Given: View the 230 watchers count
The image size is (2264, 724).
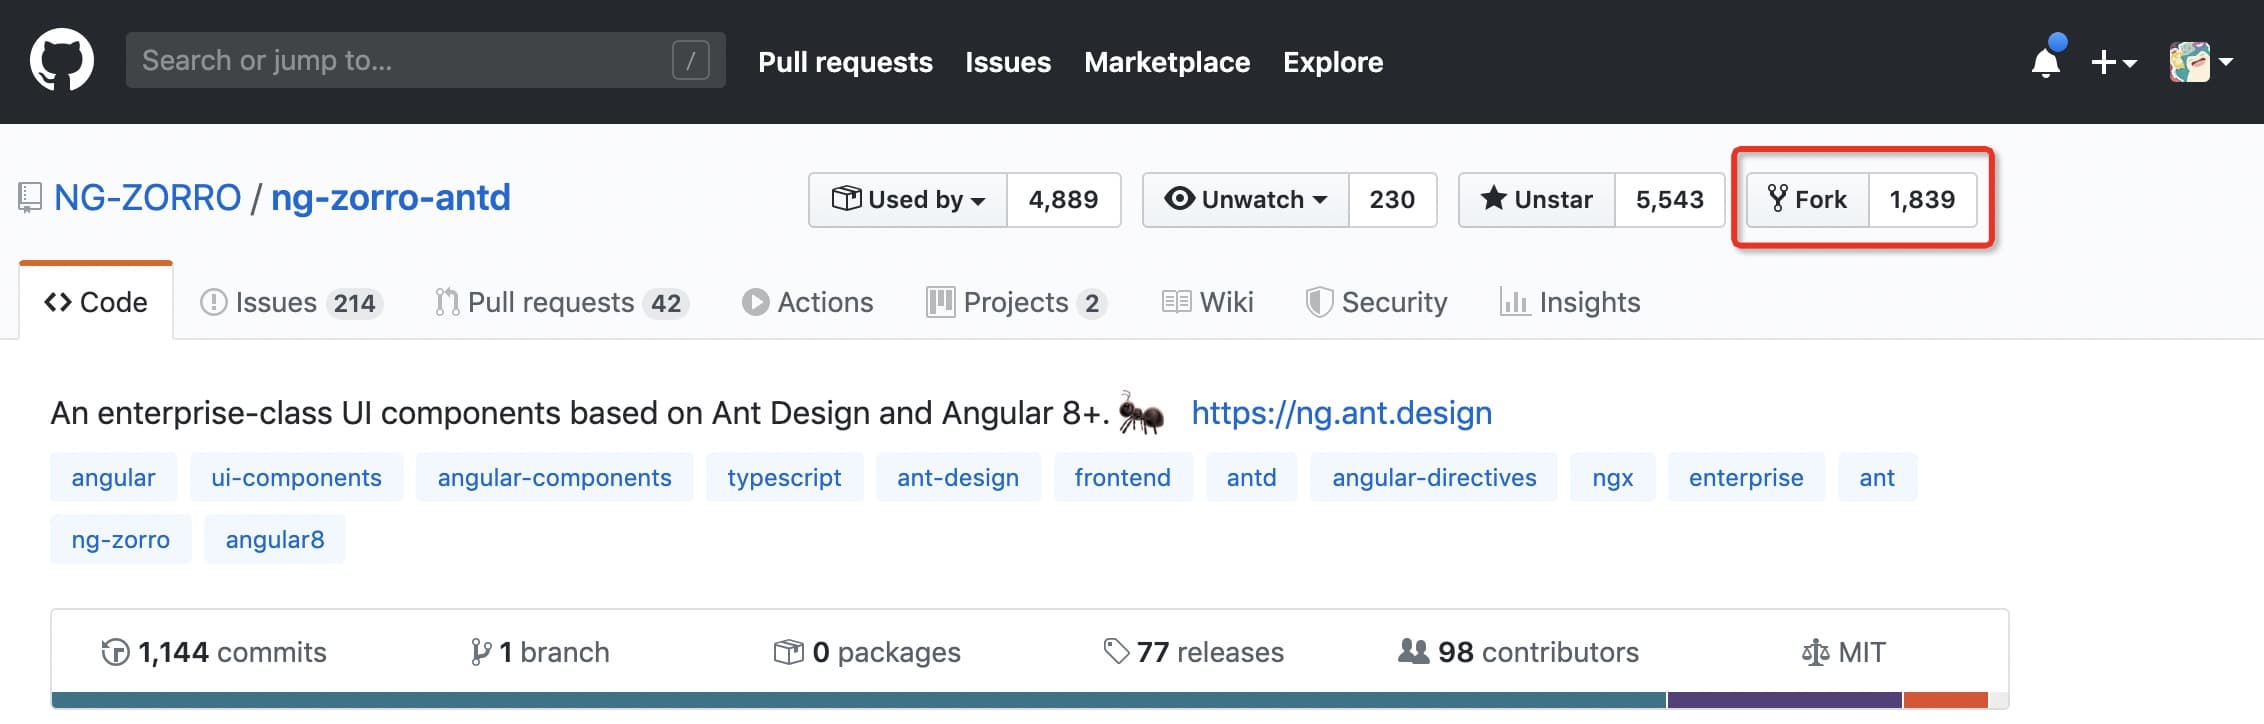Looking at the screenshot, I should pyautogui.click(x=1393, y=200).
